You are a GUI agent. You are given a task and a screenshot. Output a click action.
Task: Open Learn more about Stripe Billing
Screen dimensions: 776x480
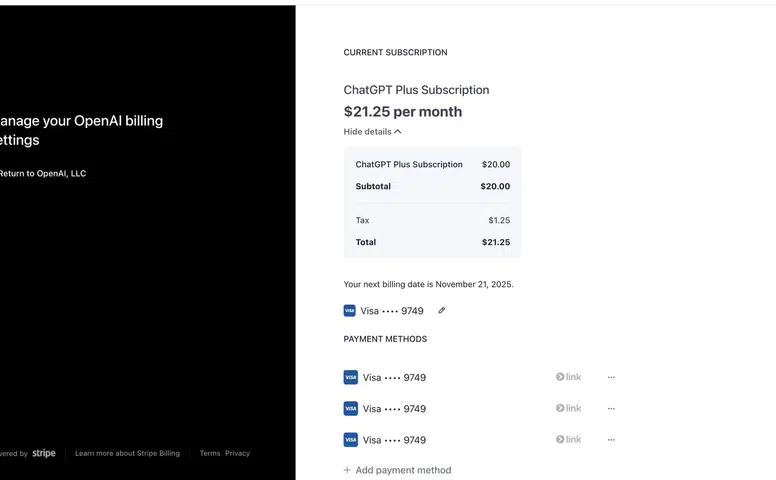(x=127, y=453)
